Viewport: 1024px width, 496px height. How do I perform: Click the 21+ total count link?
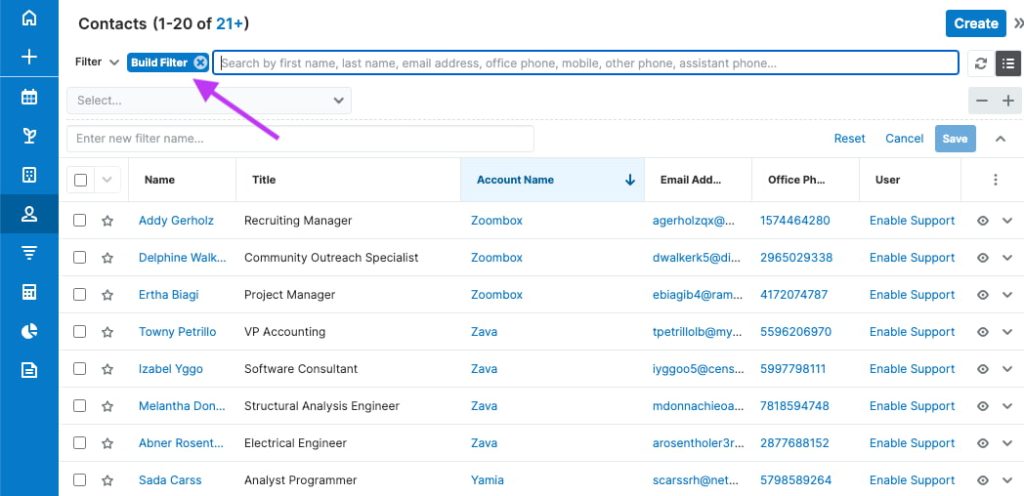(229, 24)
